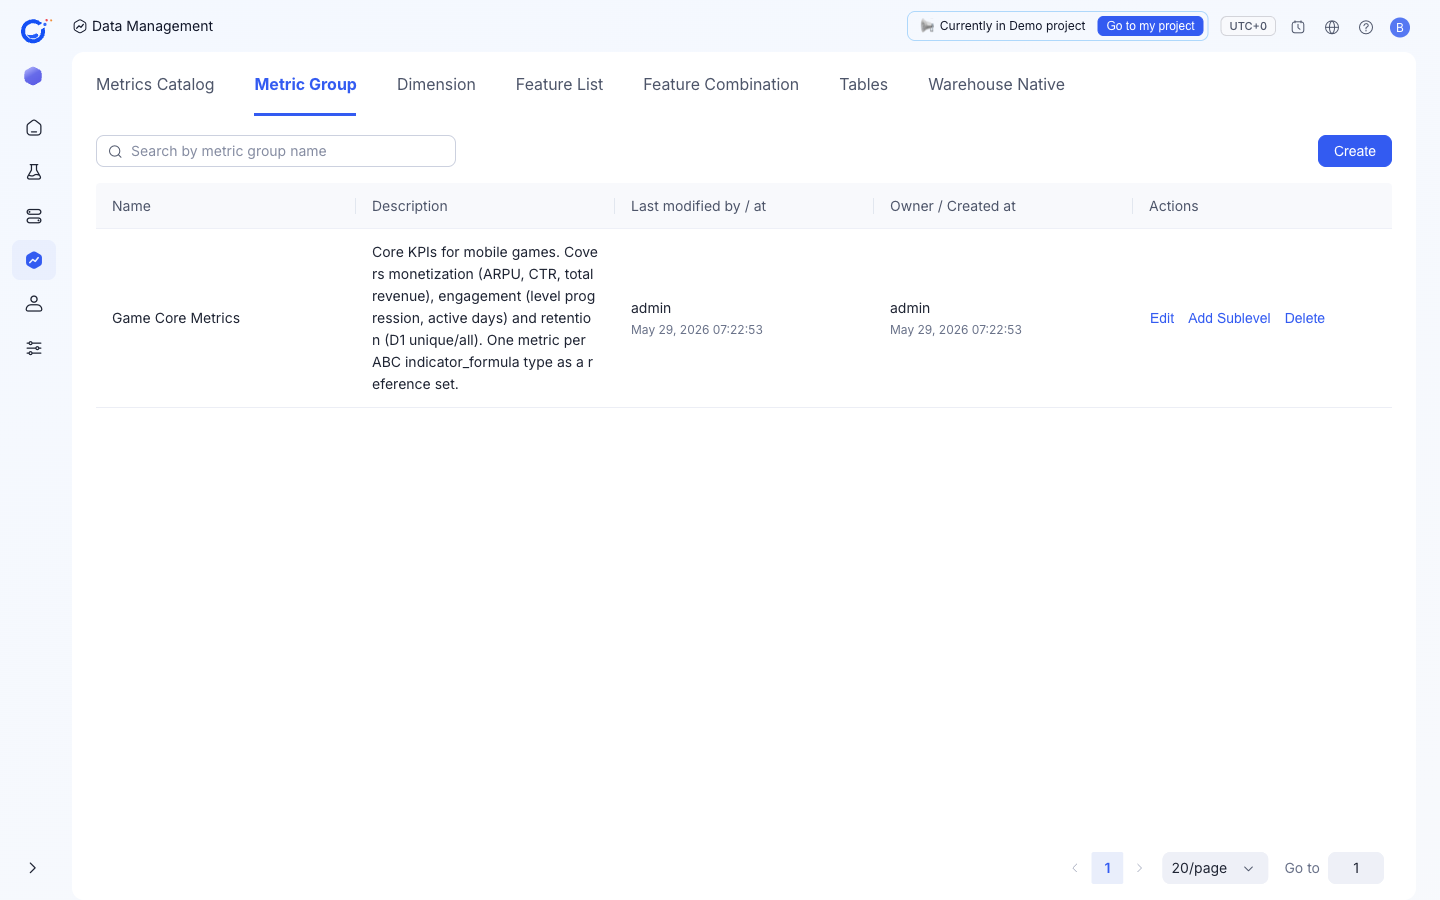Open the Feature Combination tab

click(x=721, y=84)
